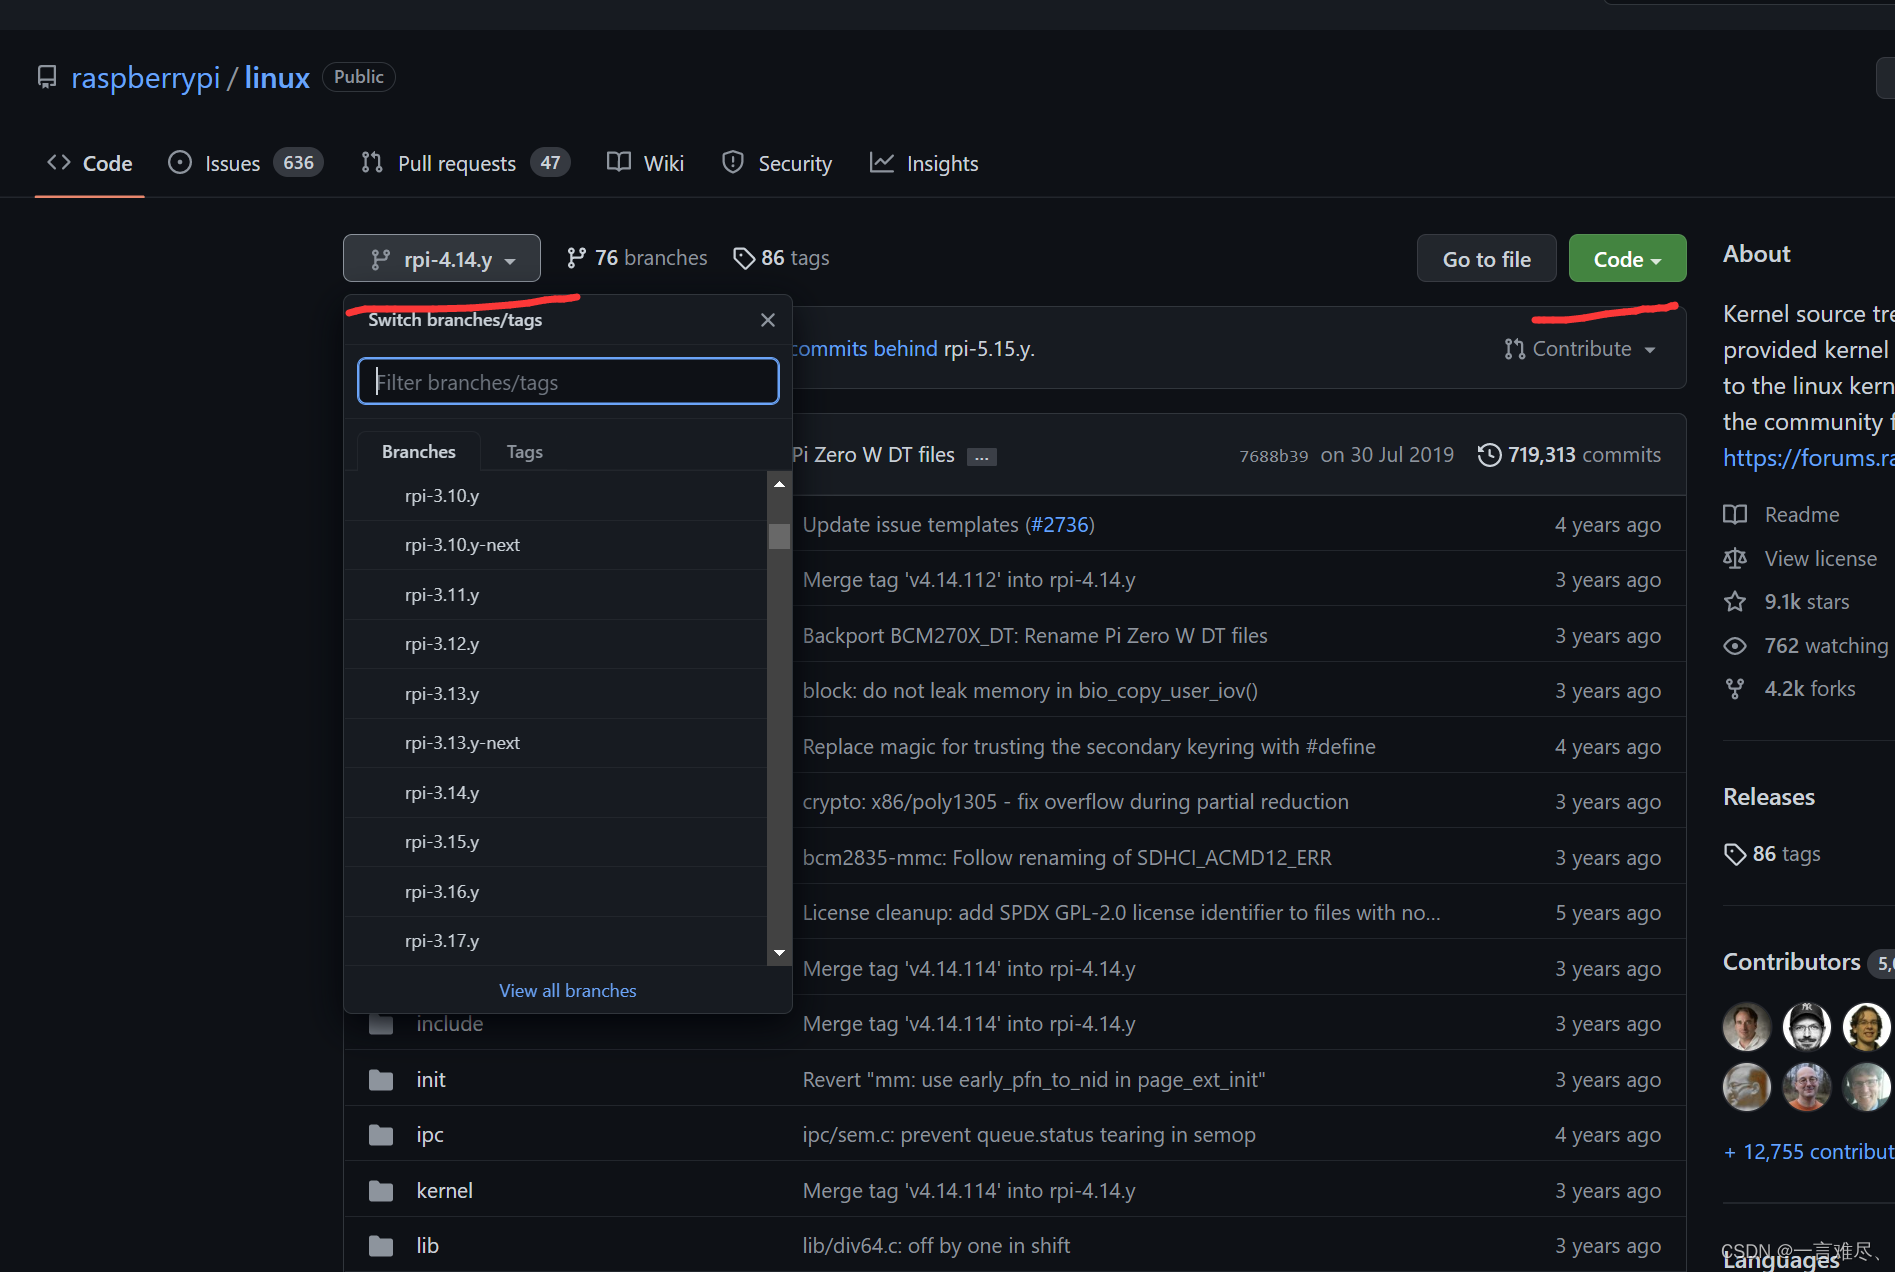Open the Insights tab
Screen dimensions: 1895x1272
pyautogui.click(x=924, y=163)
